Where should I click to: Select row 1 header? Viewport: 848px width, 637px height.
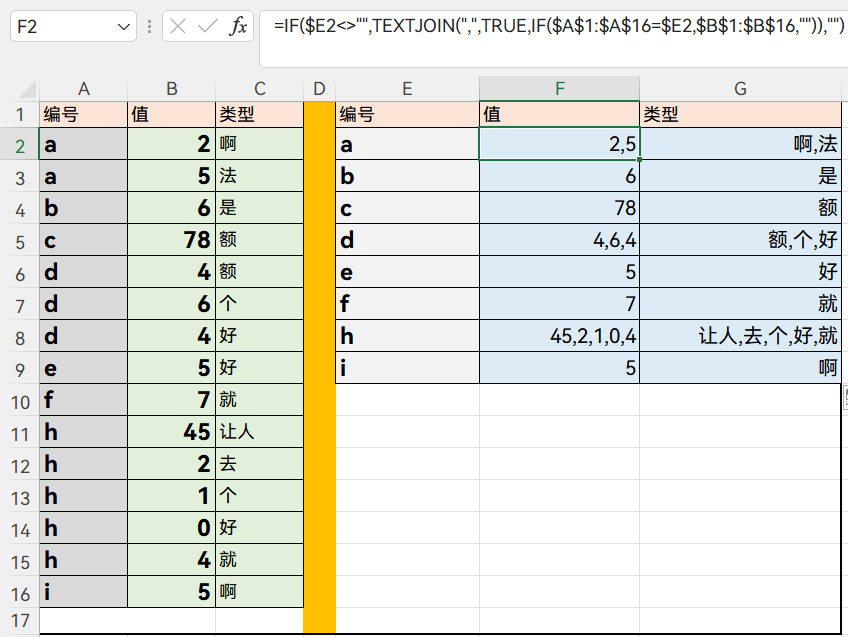[19, 114]
